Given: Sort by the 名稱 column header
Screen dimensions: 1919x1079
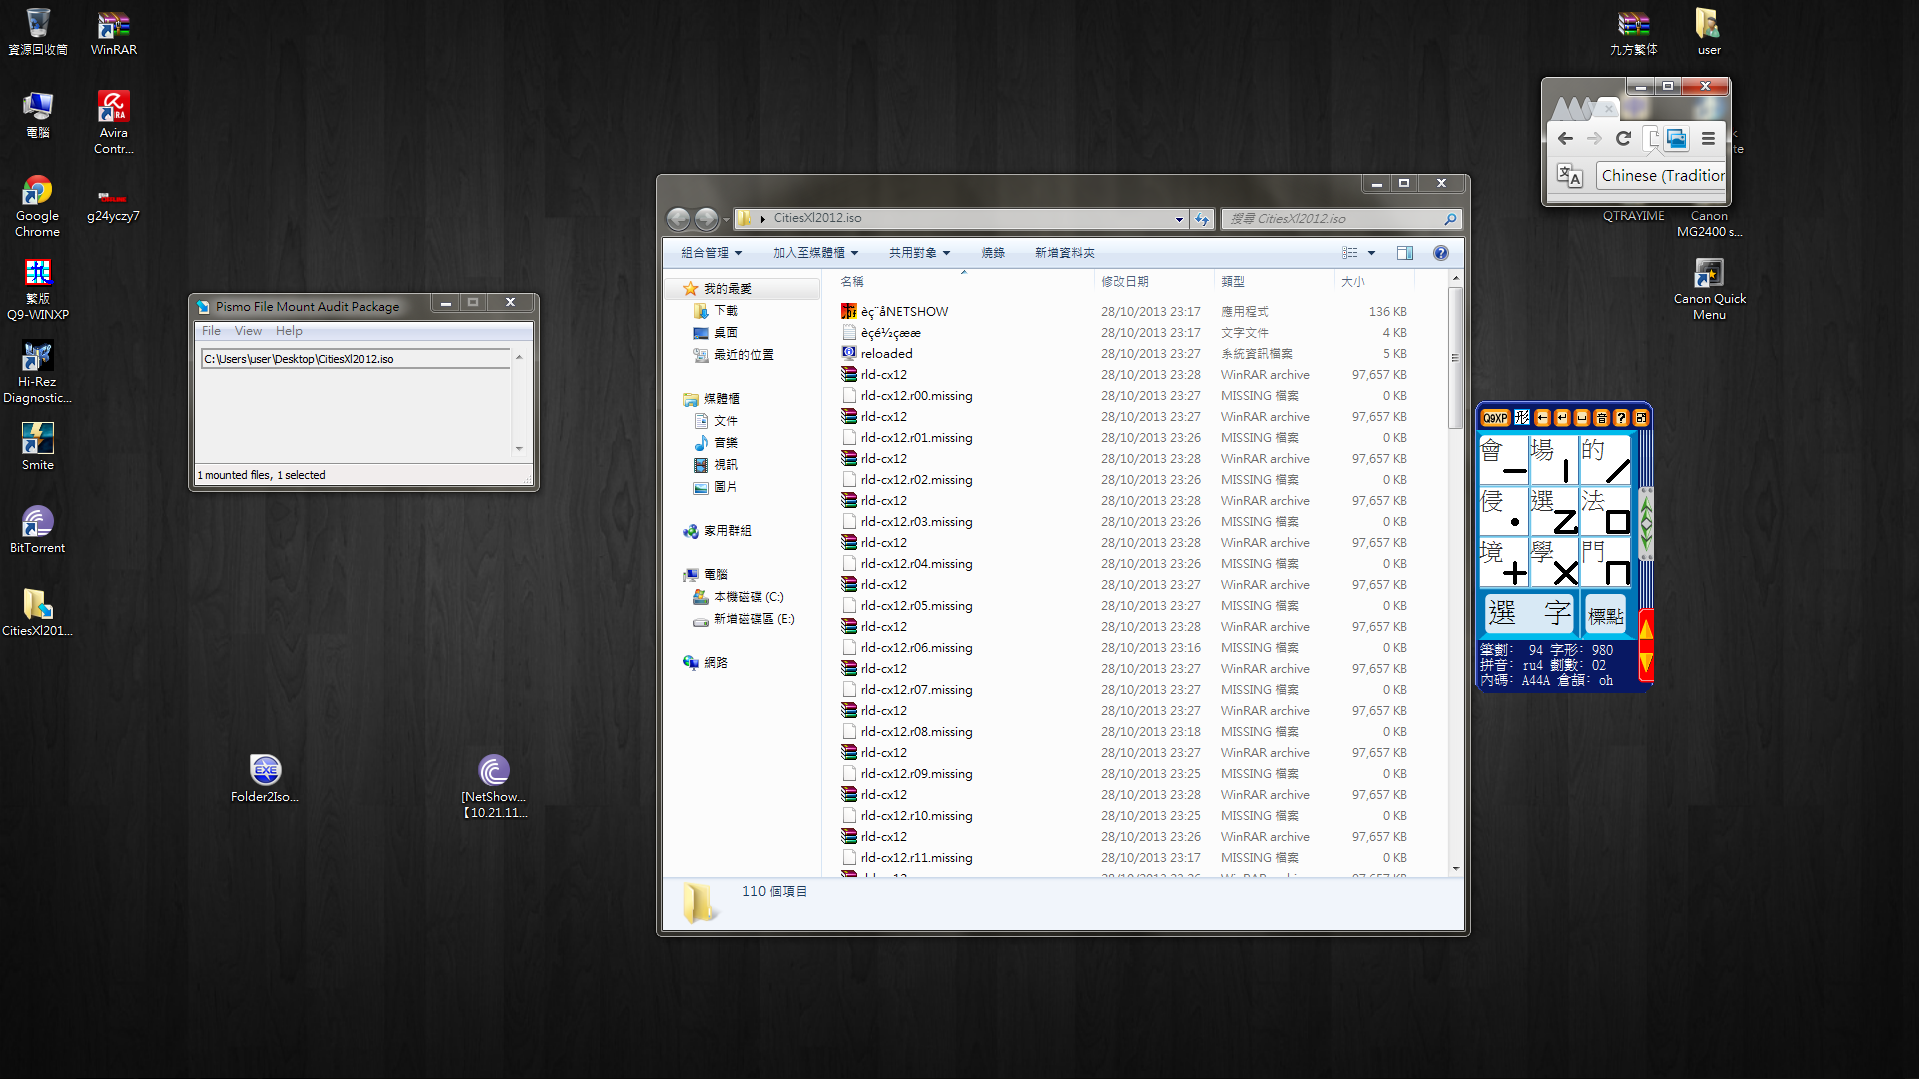Looking at the screenshot, I should pyautogui.click(x=852, y=282).
